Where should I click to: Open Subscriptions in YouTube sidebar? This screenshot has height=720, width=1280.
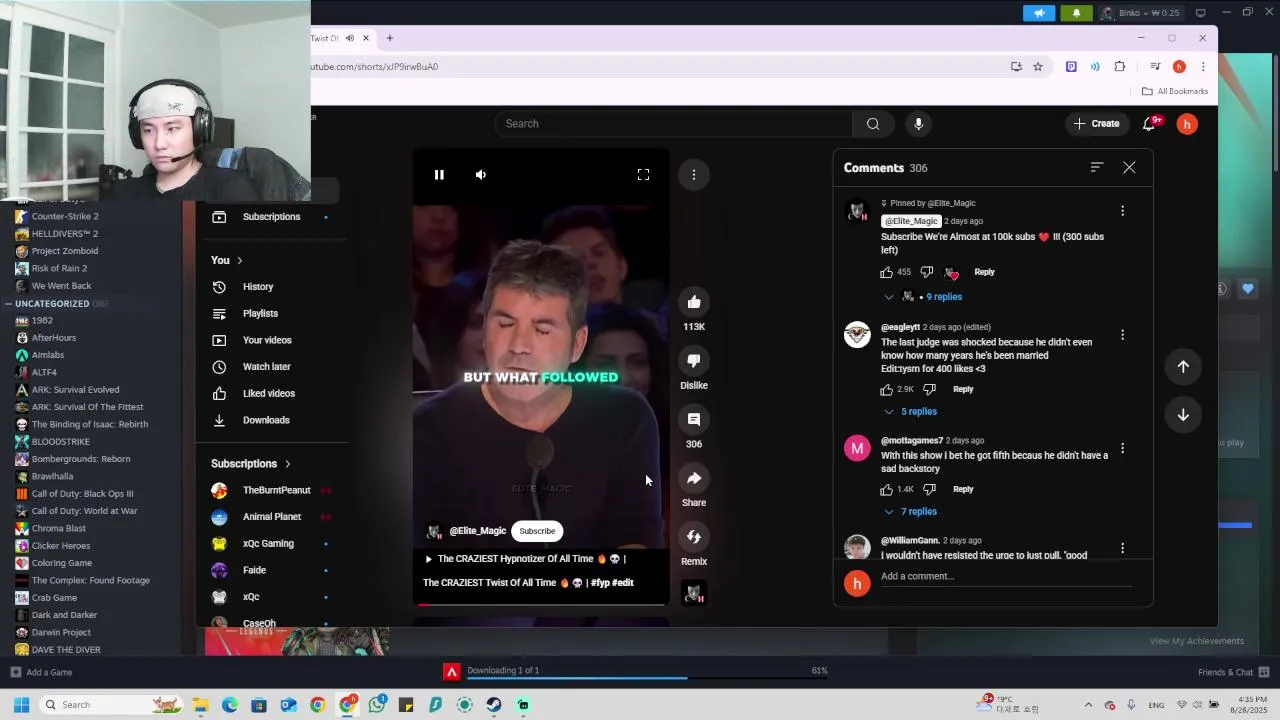pos(271,217)
